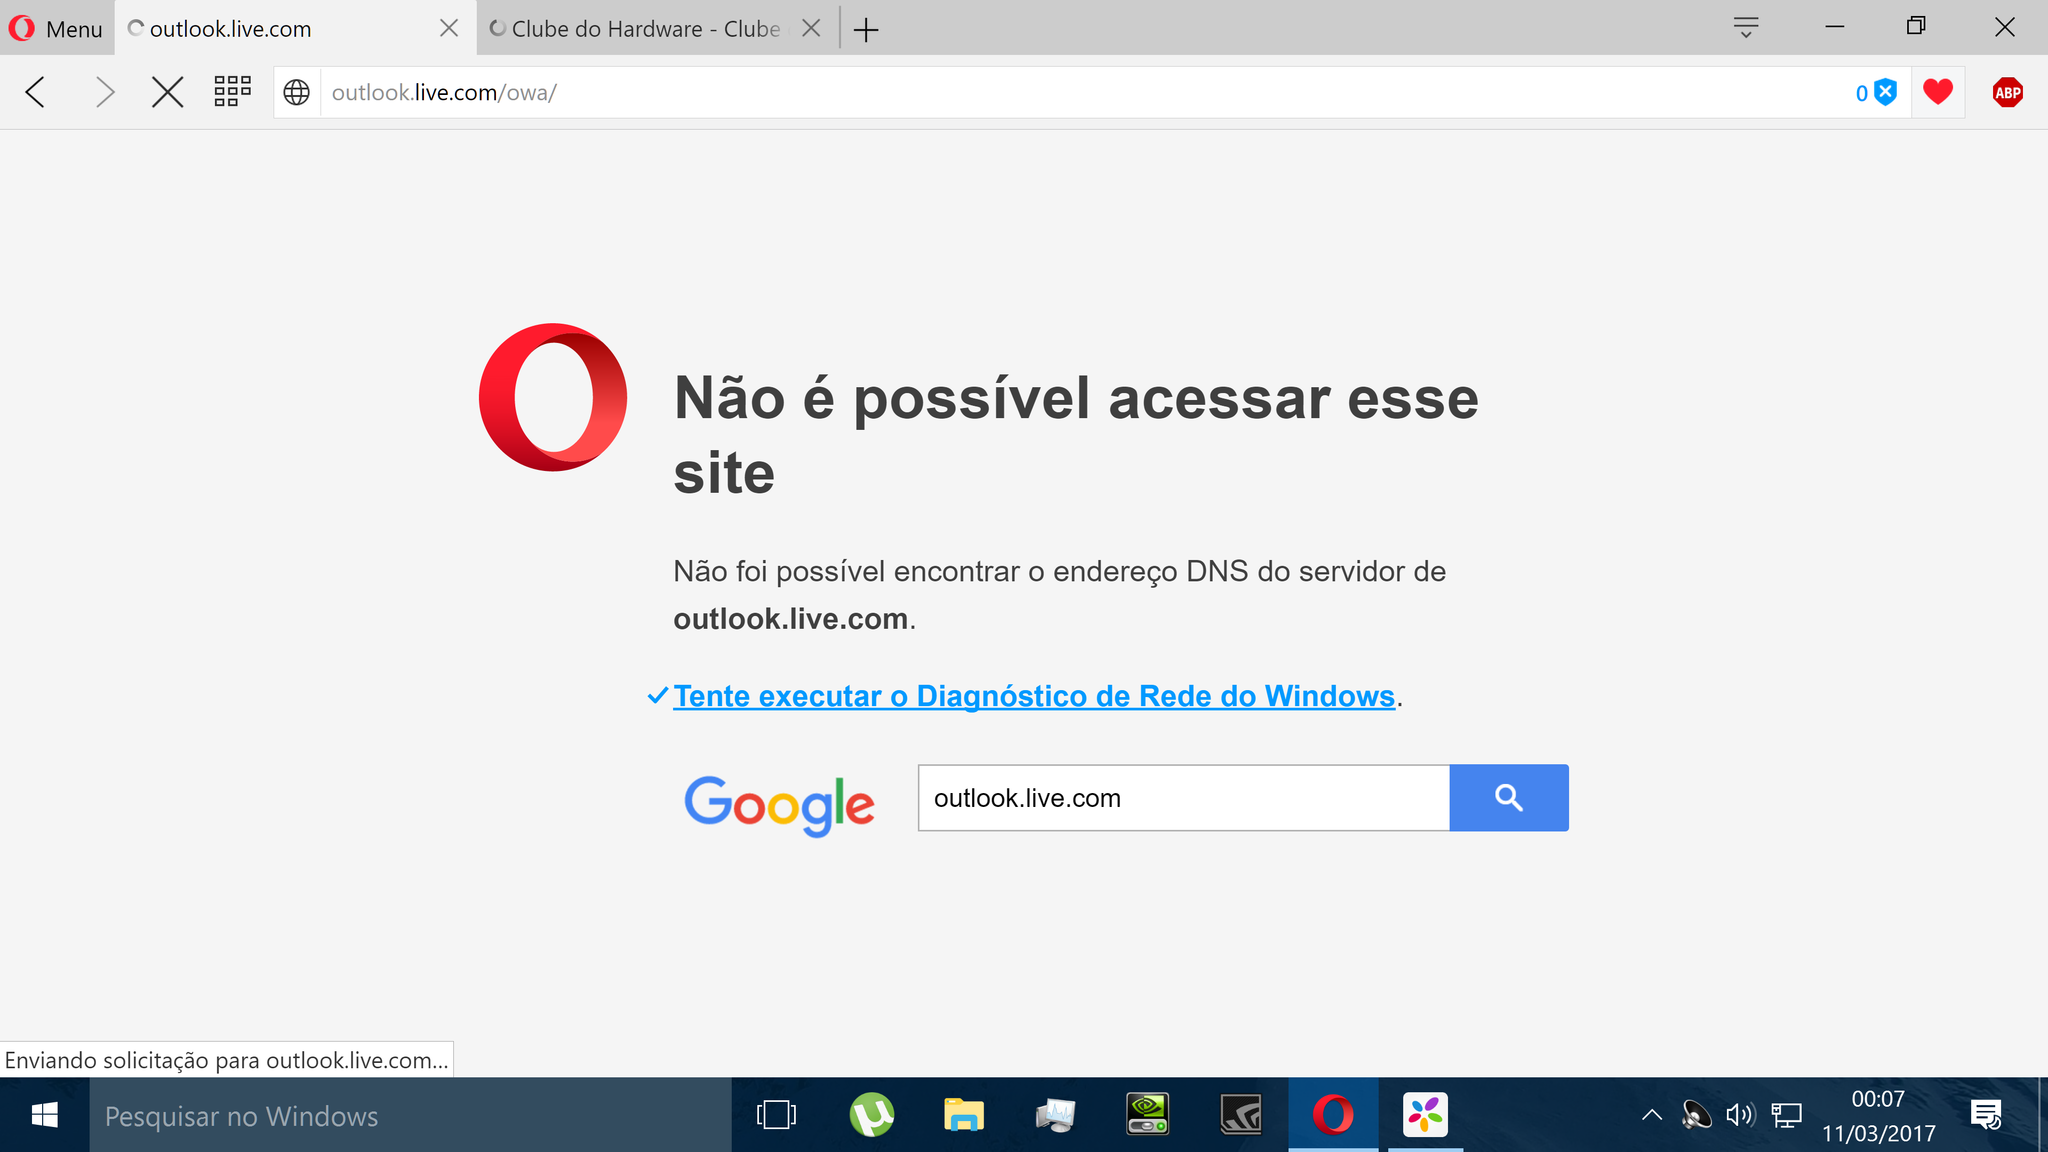Image resolution: width=2048 pixels, height=1152 pixels.
Task: Open a new tab with plus button
Action: click(x=866, y=30)
